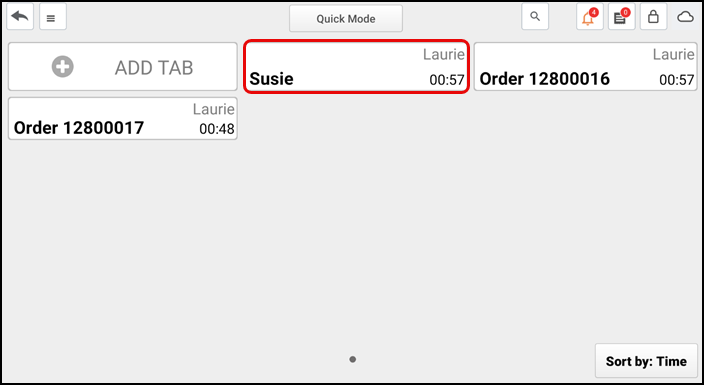Screen dimensions: 704x385
Task: Open the Susie tab
Action: 357,66
